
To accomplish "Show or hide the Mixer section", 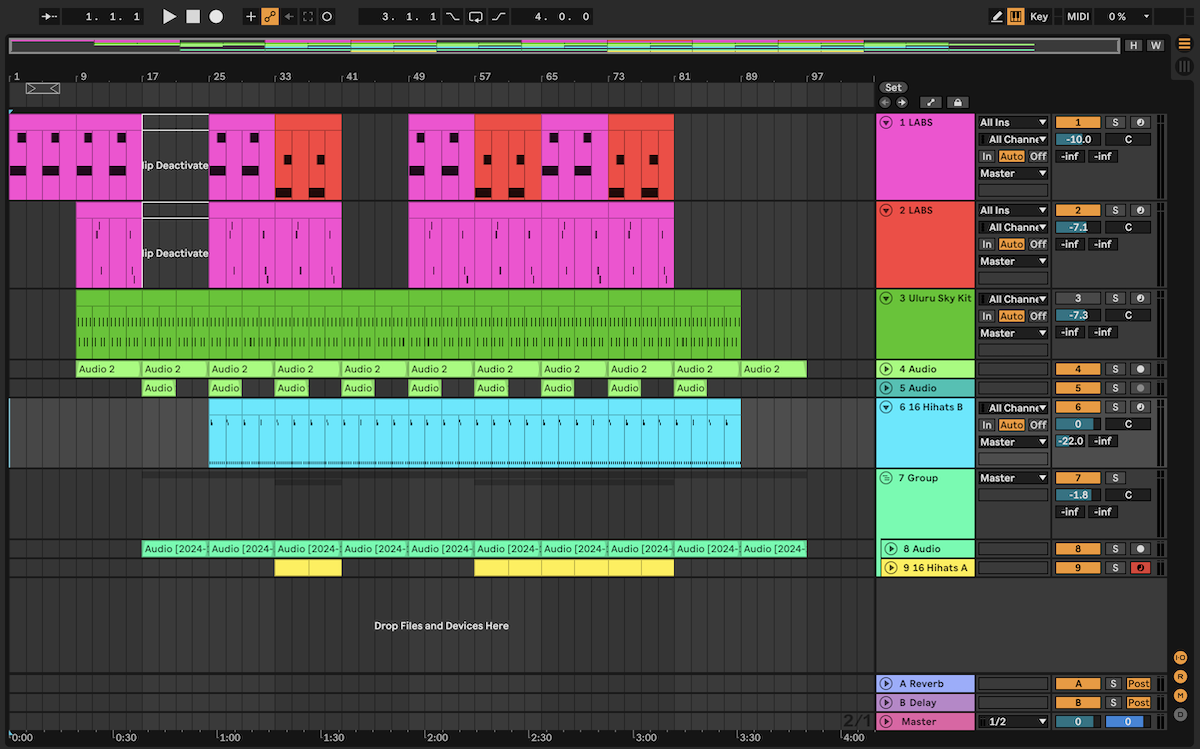I will click(x=1181, y=695).
